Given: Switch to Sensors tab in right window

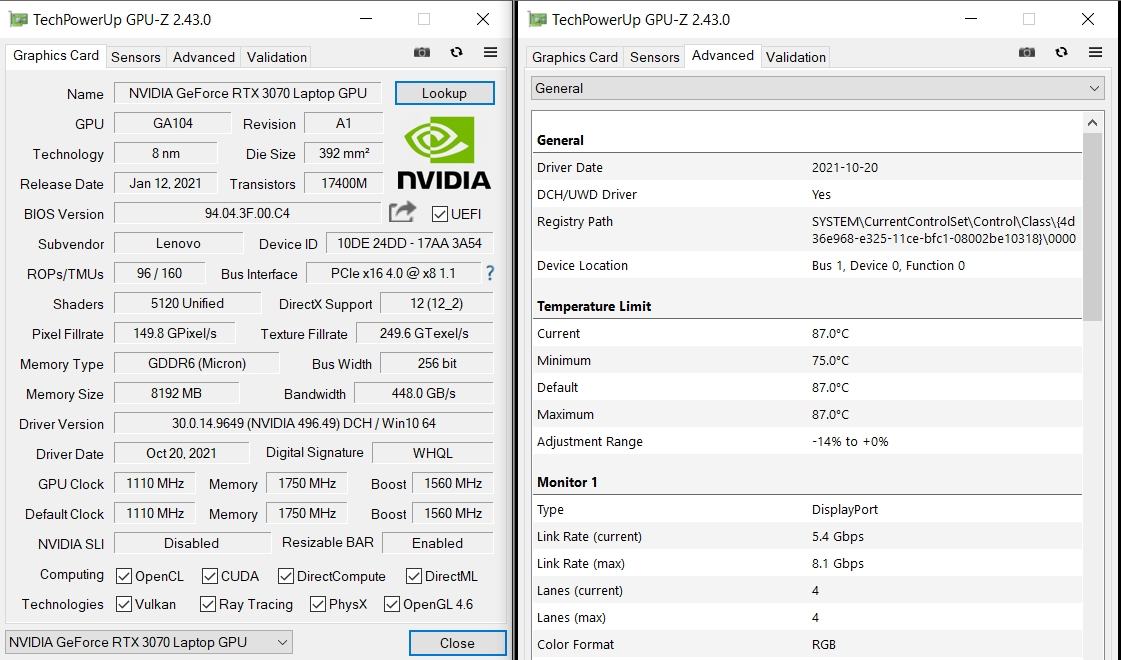Looking at the screenshot, I should pyautogui.click(x=654, y=57).
